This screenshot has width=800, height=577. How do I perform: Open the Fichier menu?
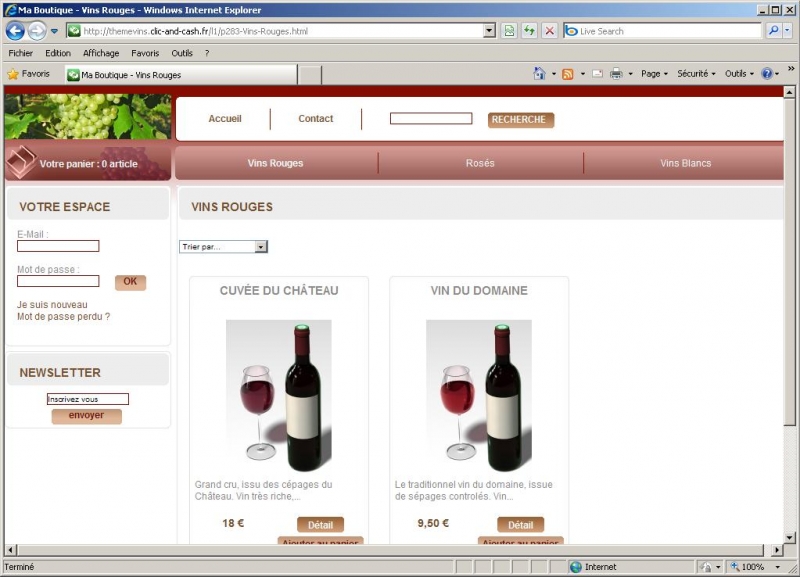20,53
